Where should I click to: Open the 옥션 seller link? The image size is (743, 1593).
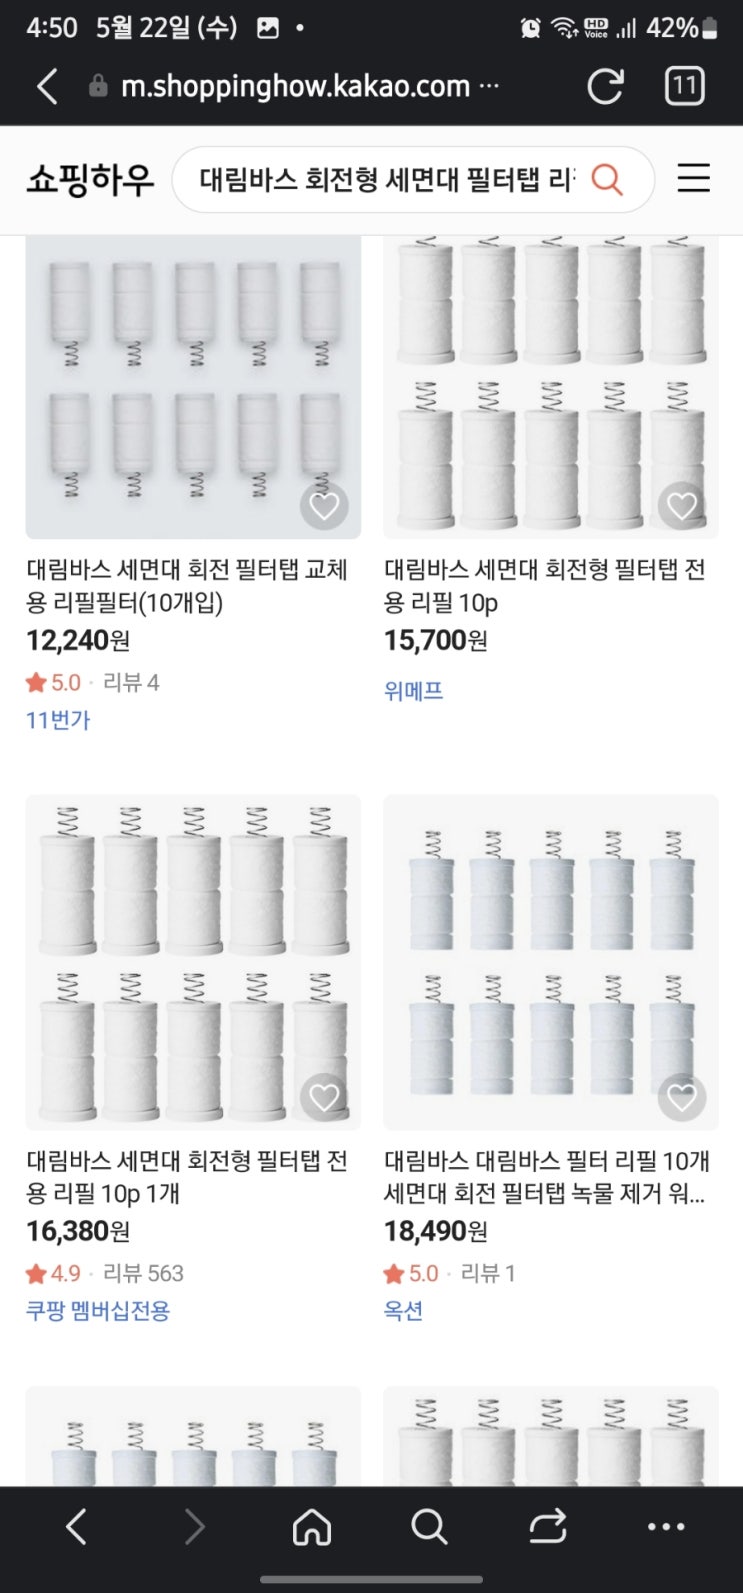point(403,1310)
